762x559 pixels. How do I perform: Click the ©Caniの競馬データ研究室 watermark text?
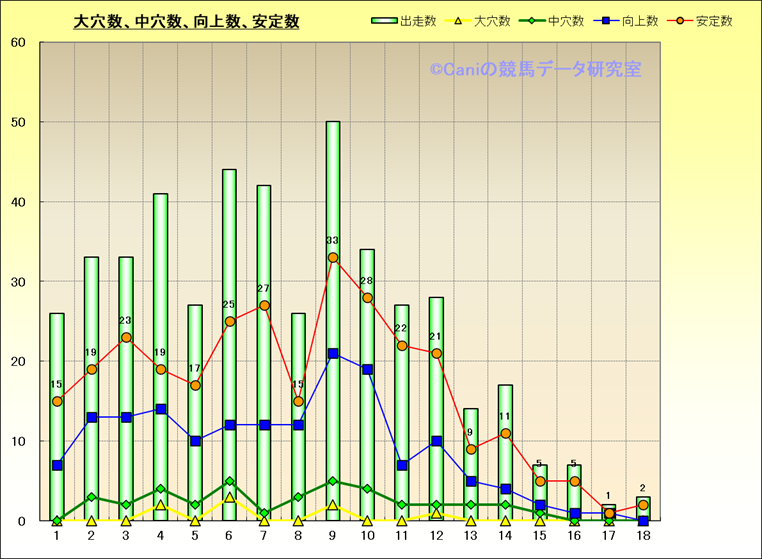point(536,70)
